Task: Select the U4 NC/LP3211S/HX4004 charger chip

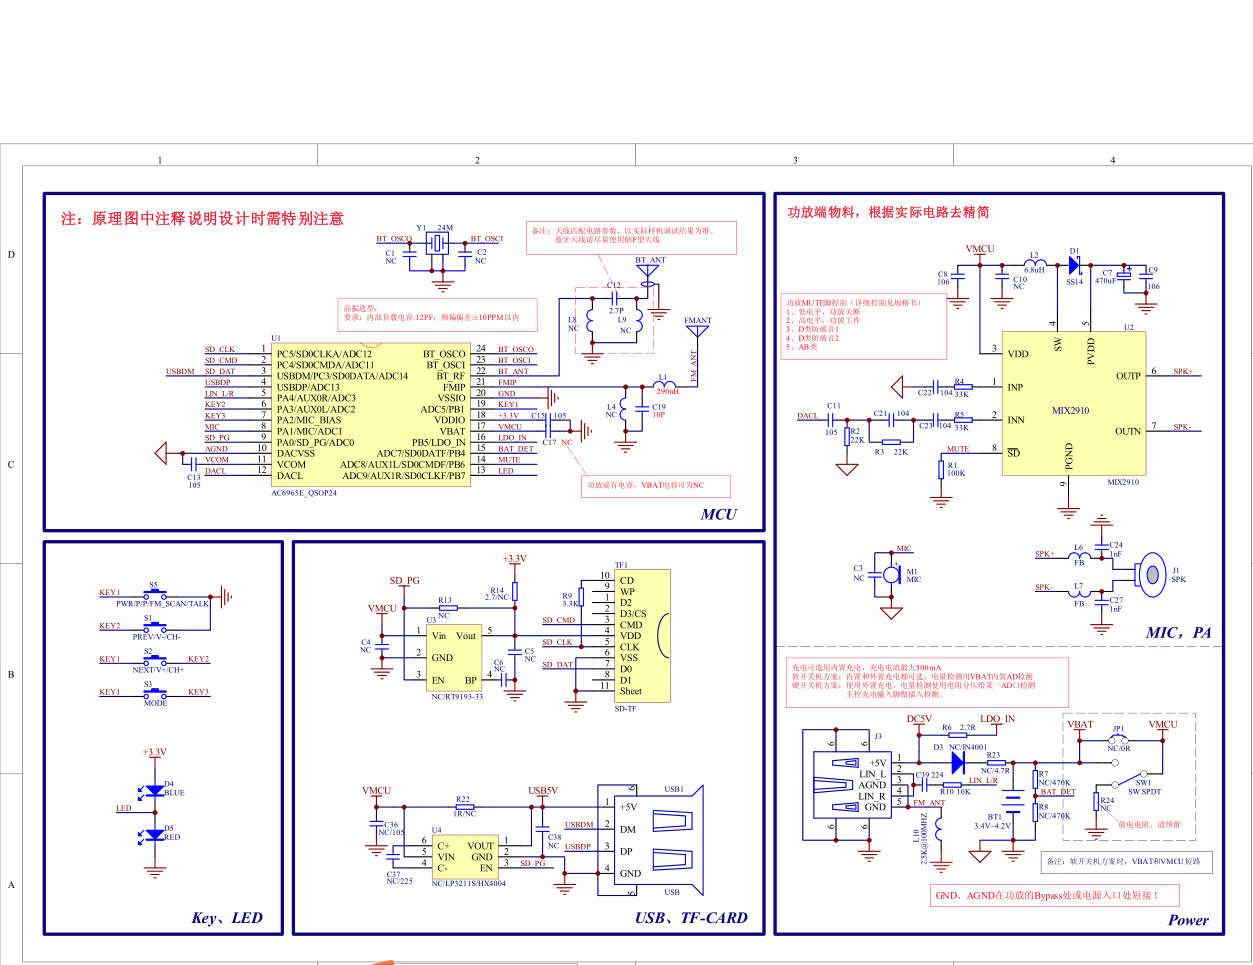Action: pos(464,857)
